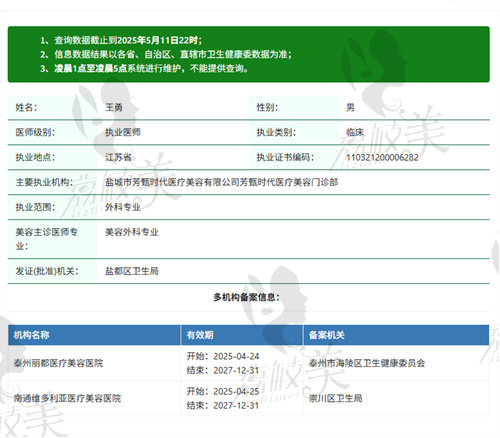Select the 美容外科专业 value
This screenshot has width=500, height=438.
(132, 232)
